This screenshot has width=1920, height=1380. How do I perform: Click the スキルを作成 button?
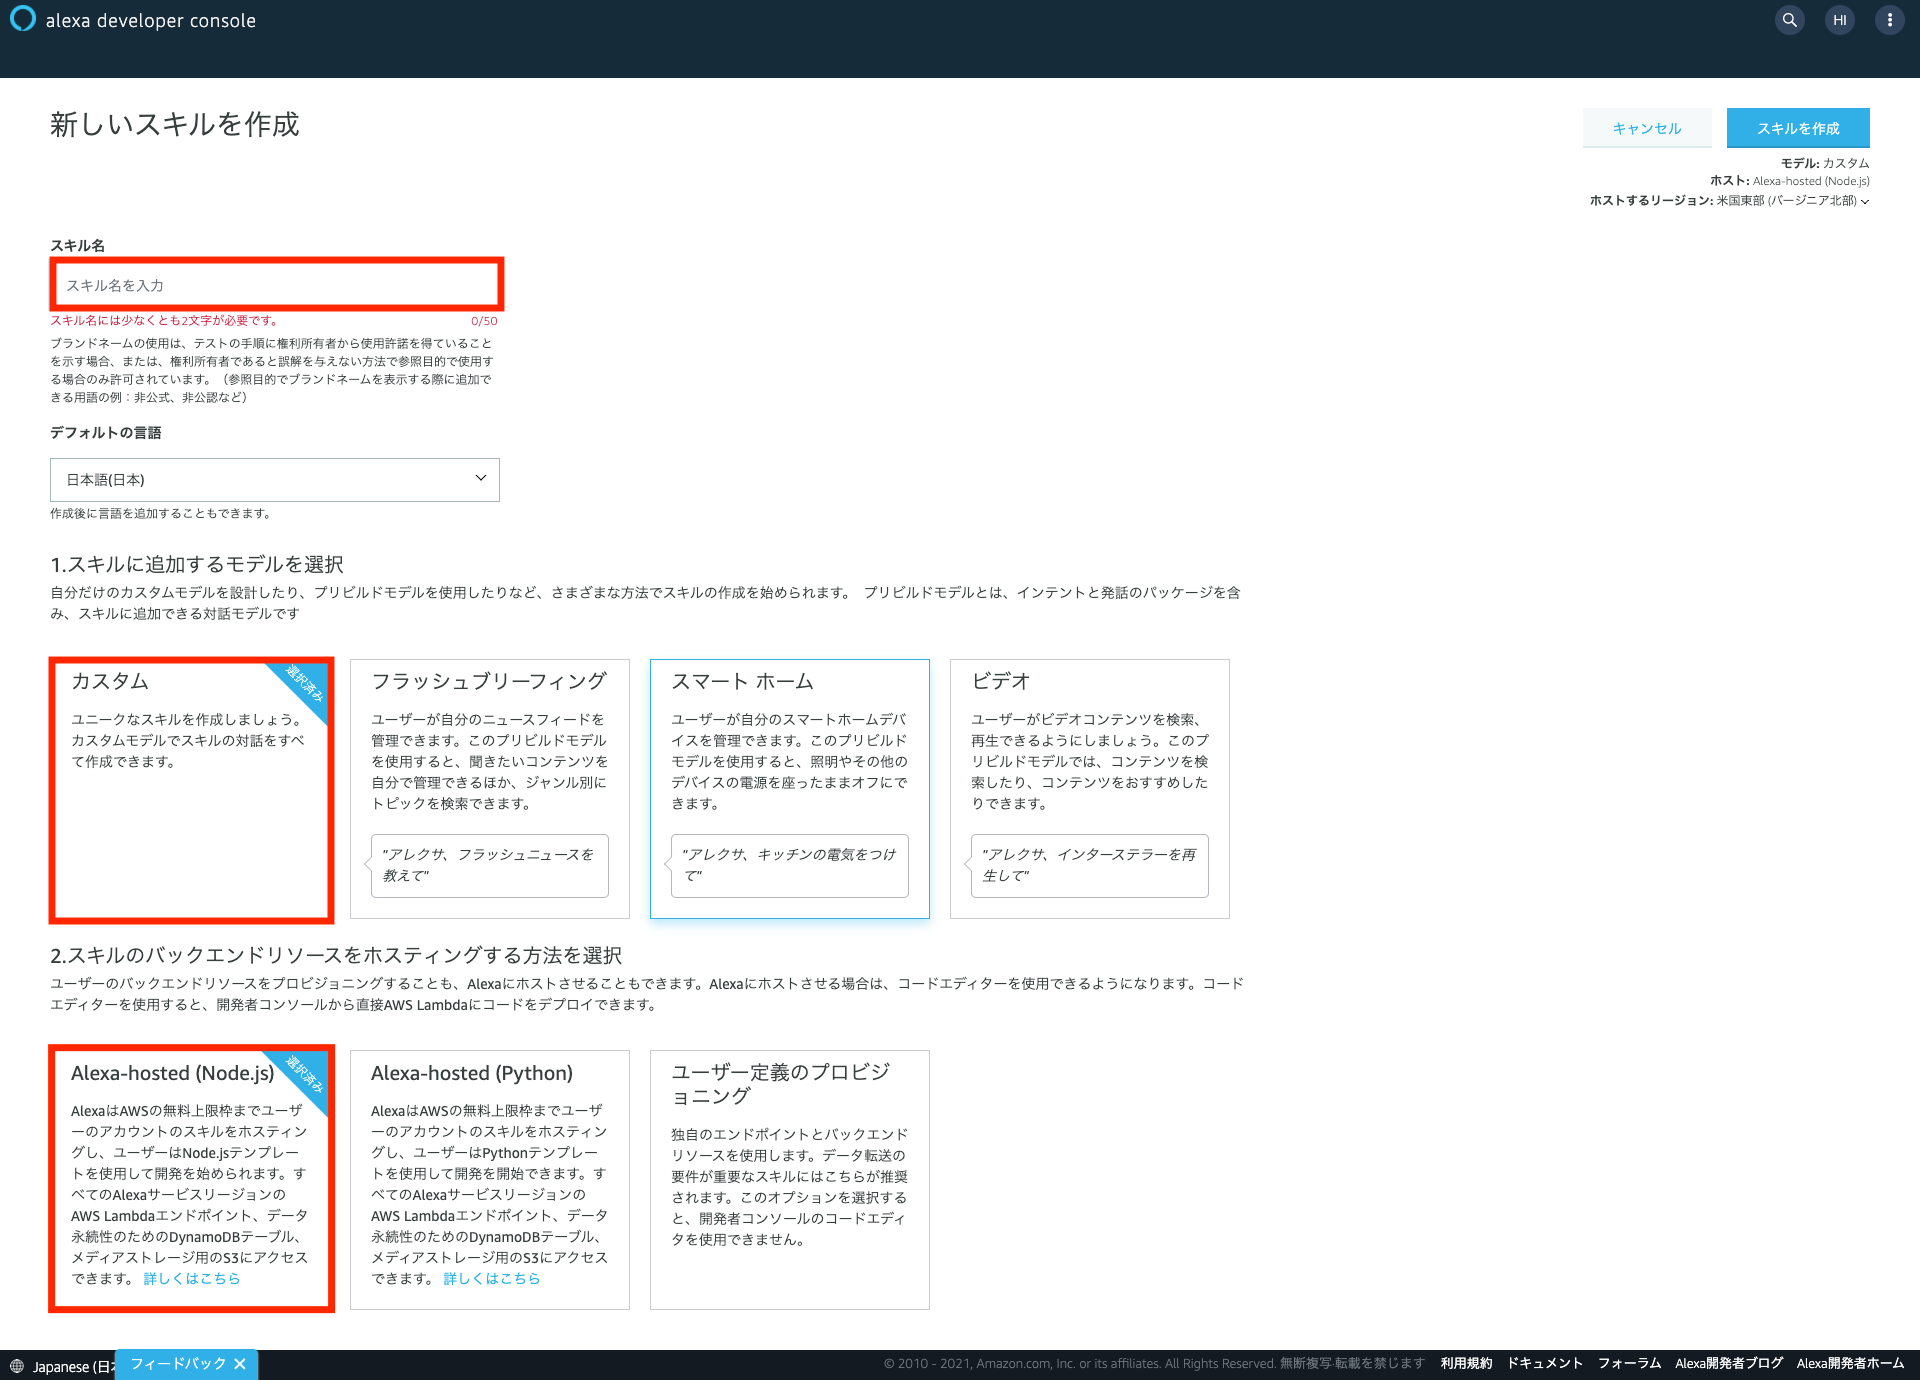tap(1797, 128)
